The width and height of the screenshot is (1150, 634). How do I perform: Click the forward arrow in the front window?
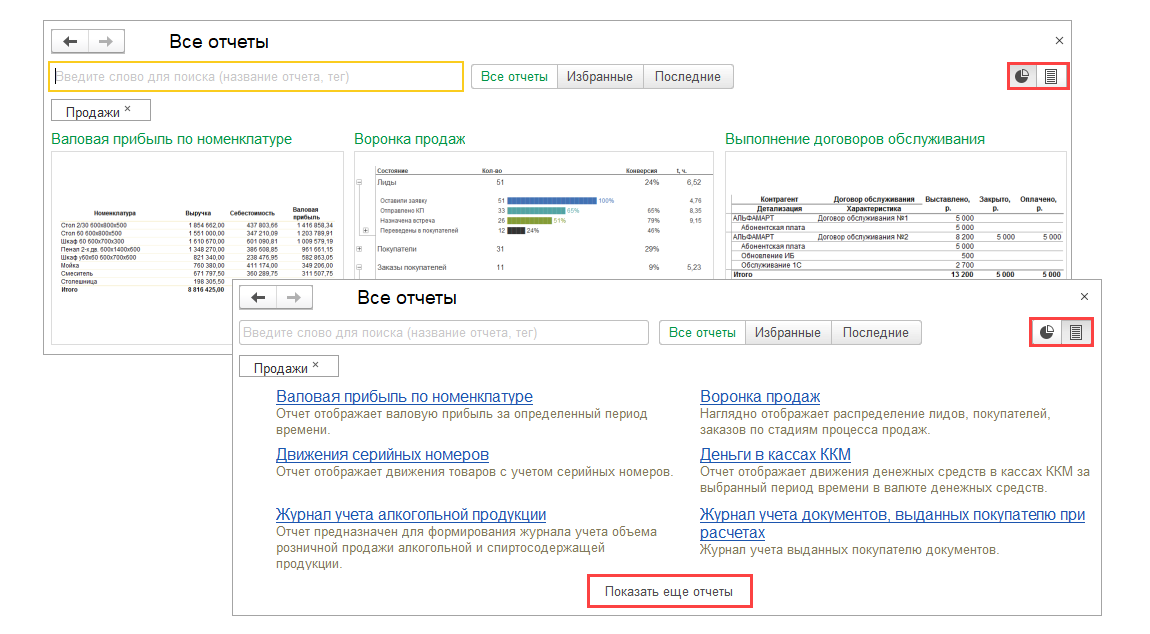point(294,297)
